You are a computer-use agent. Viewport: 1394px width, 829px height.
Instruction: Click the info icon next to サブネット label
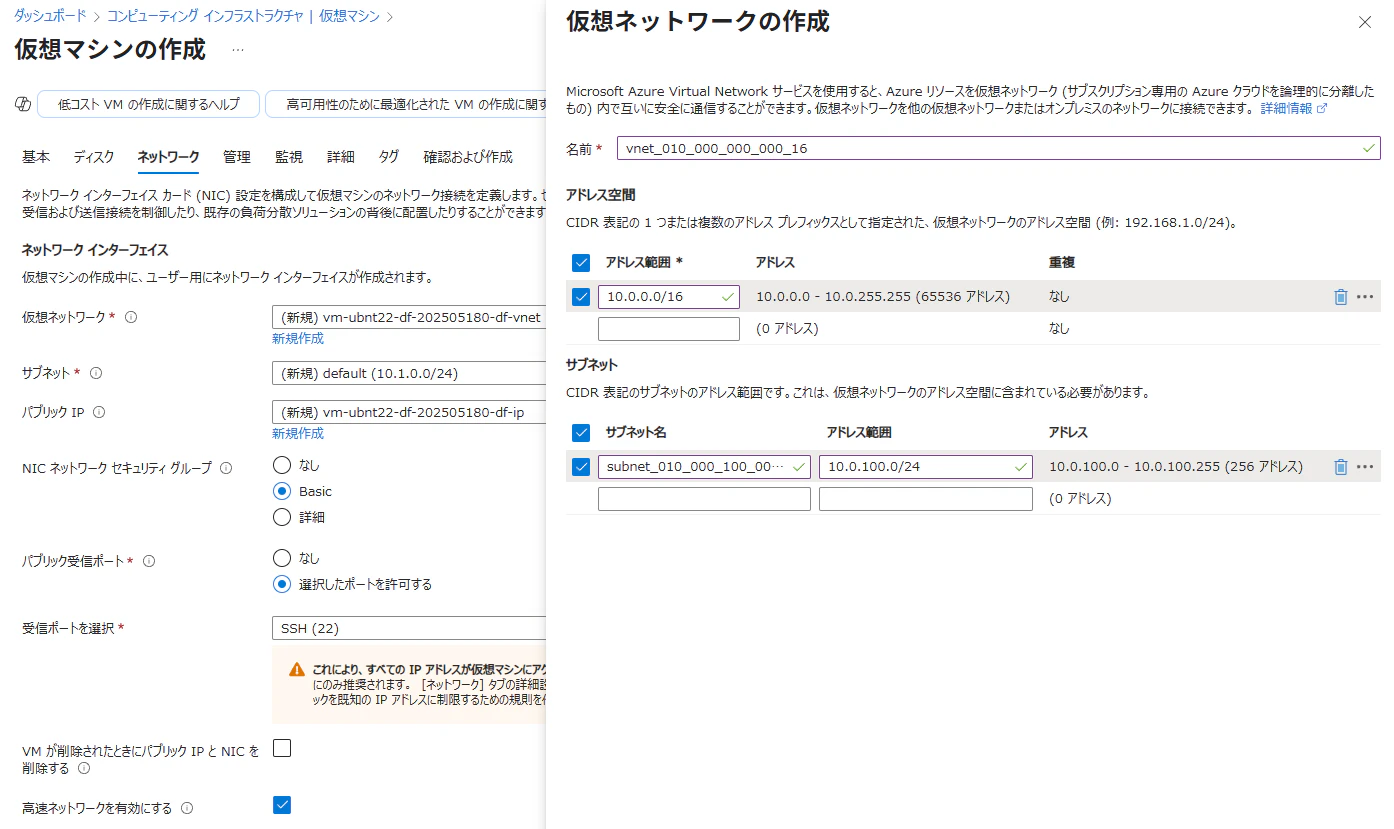coord(96,373)
